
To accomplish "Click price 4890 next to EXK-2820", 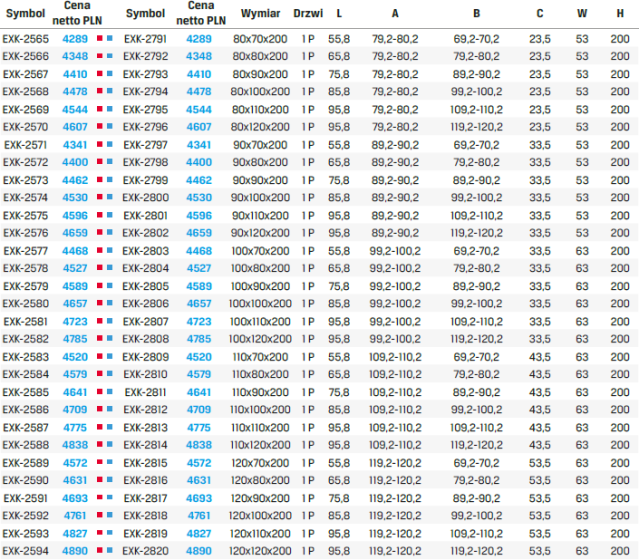I will coord(199,551).
